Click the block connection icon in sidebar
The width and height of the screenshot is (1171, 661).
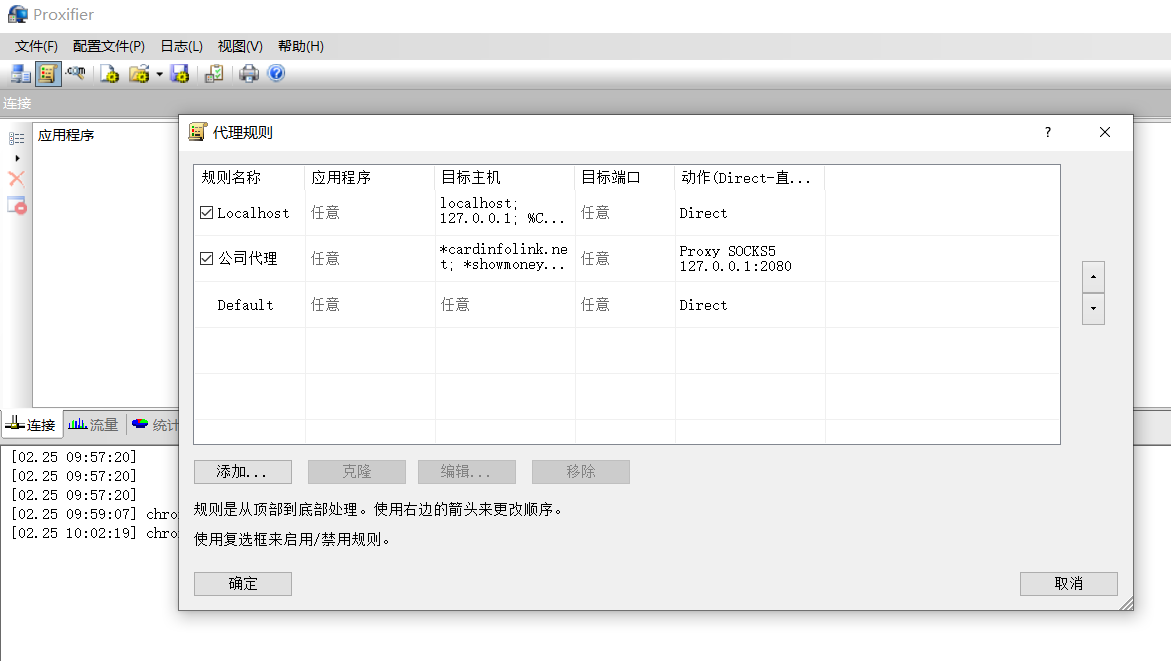(x=16, y=205)
